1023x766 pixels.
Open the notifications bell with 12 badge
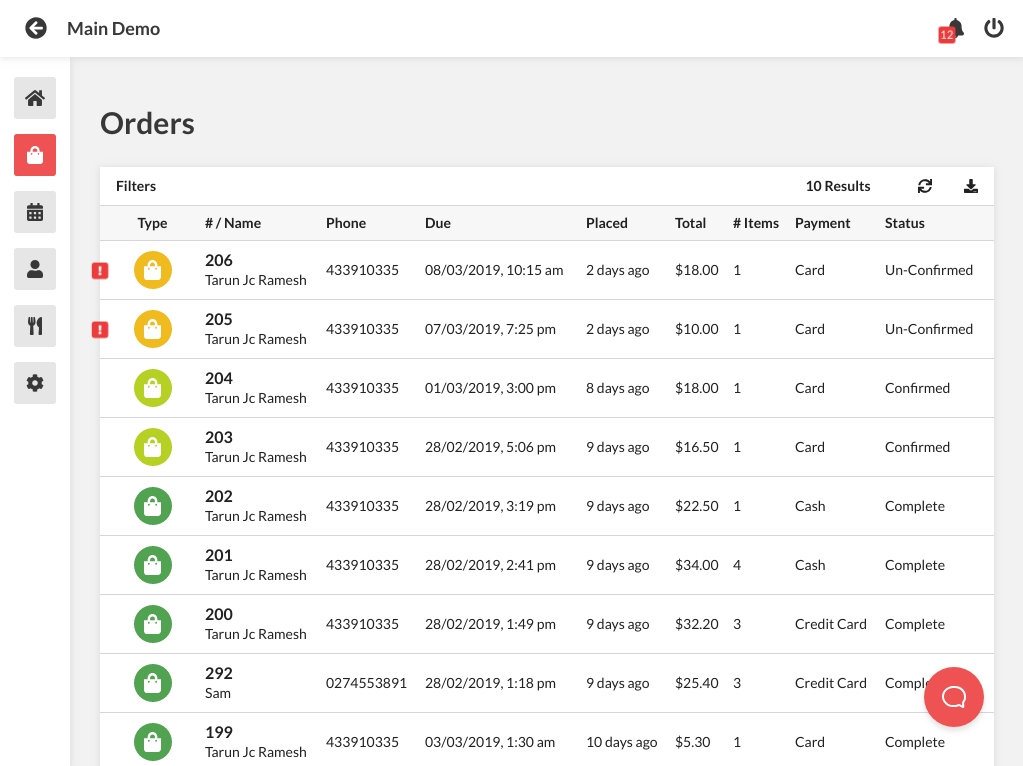pos(954,29)
